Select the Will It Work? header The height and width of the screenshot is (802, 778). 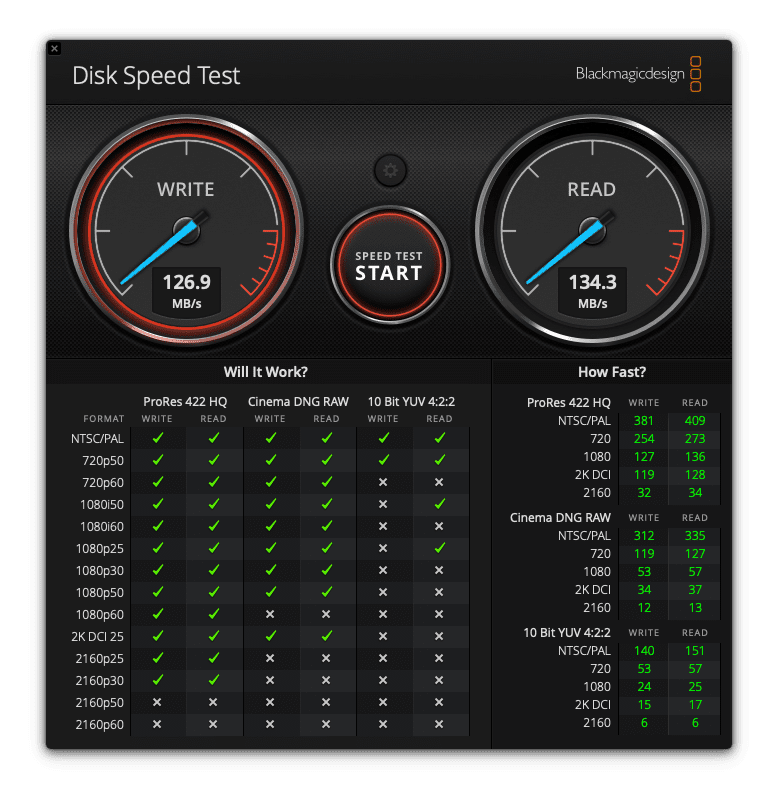[x=265, y=372]
